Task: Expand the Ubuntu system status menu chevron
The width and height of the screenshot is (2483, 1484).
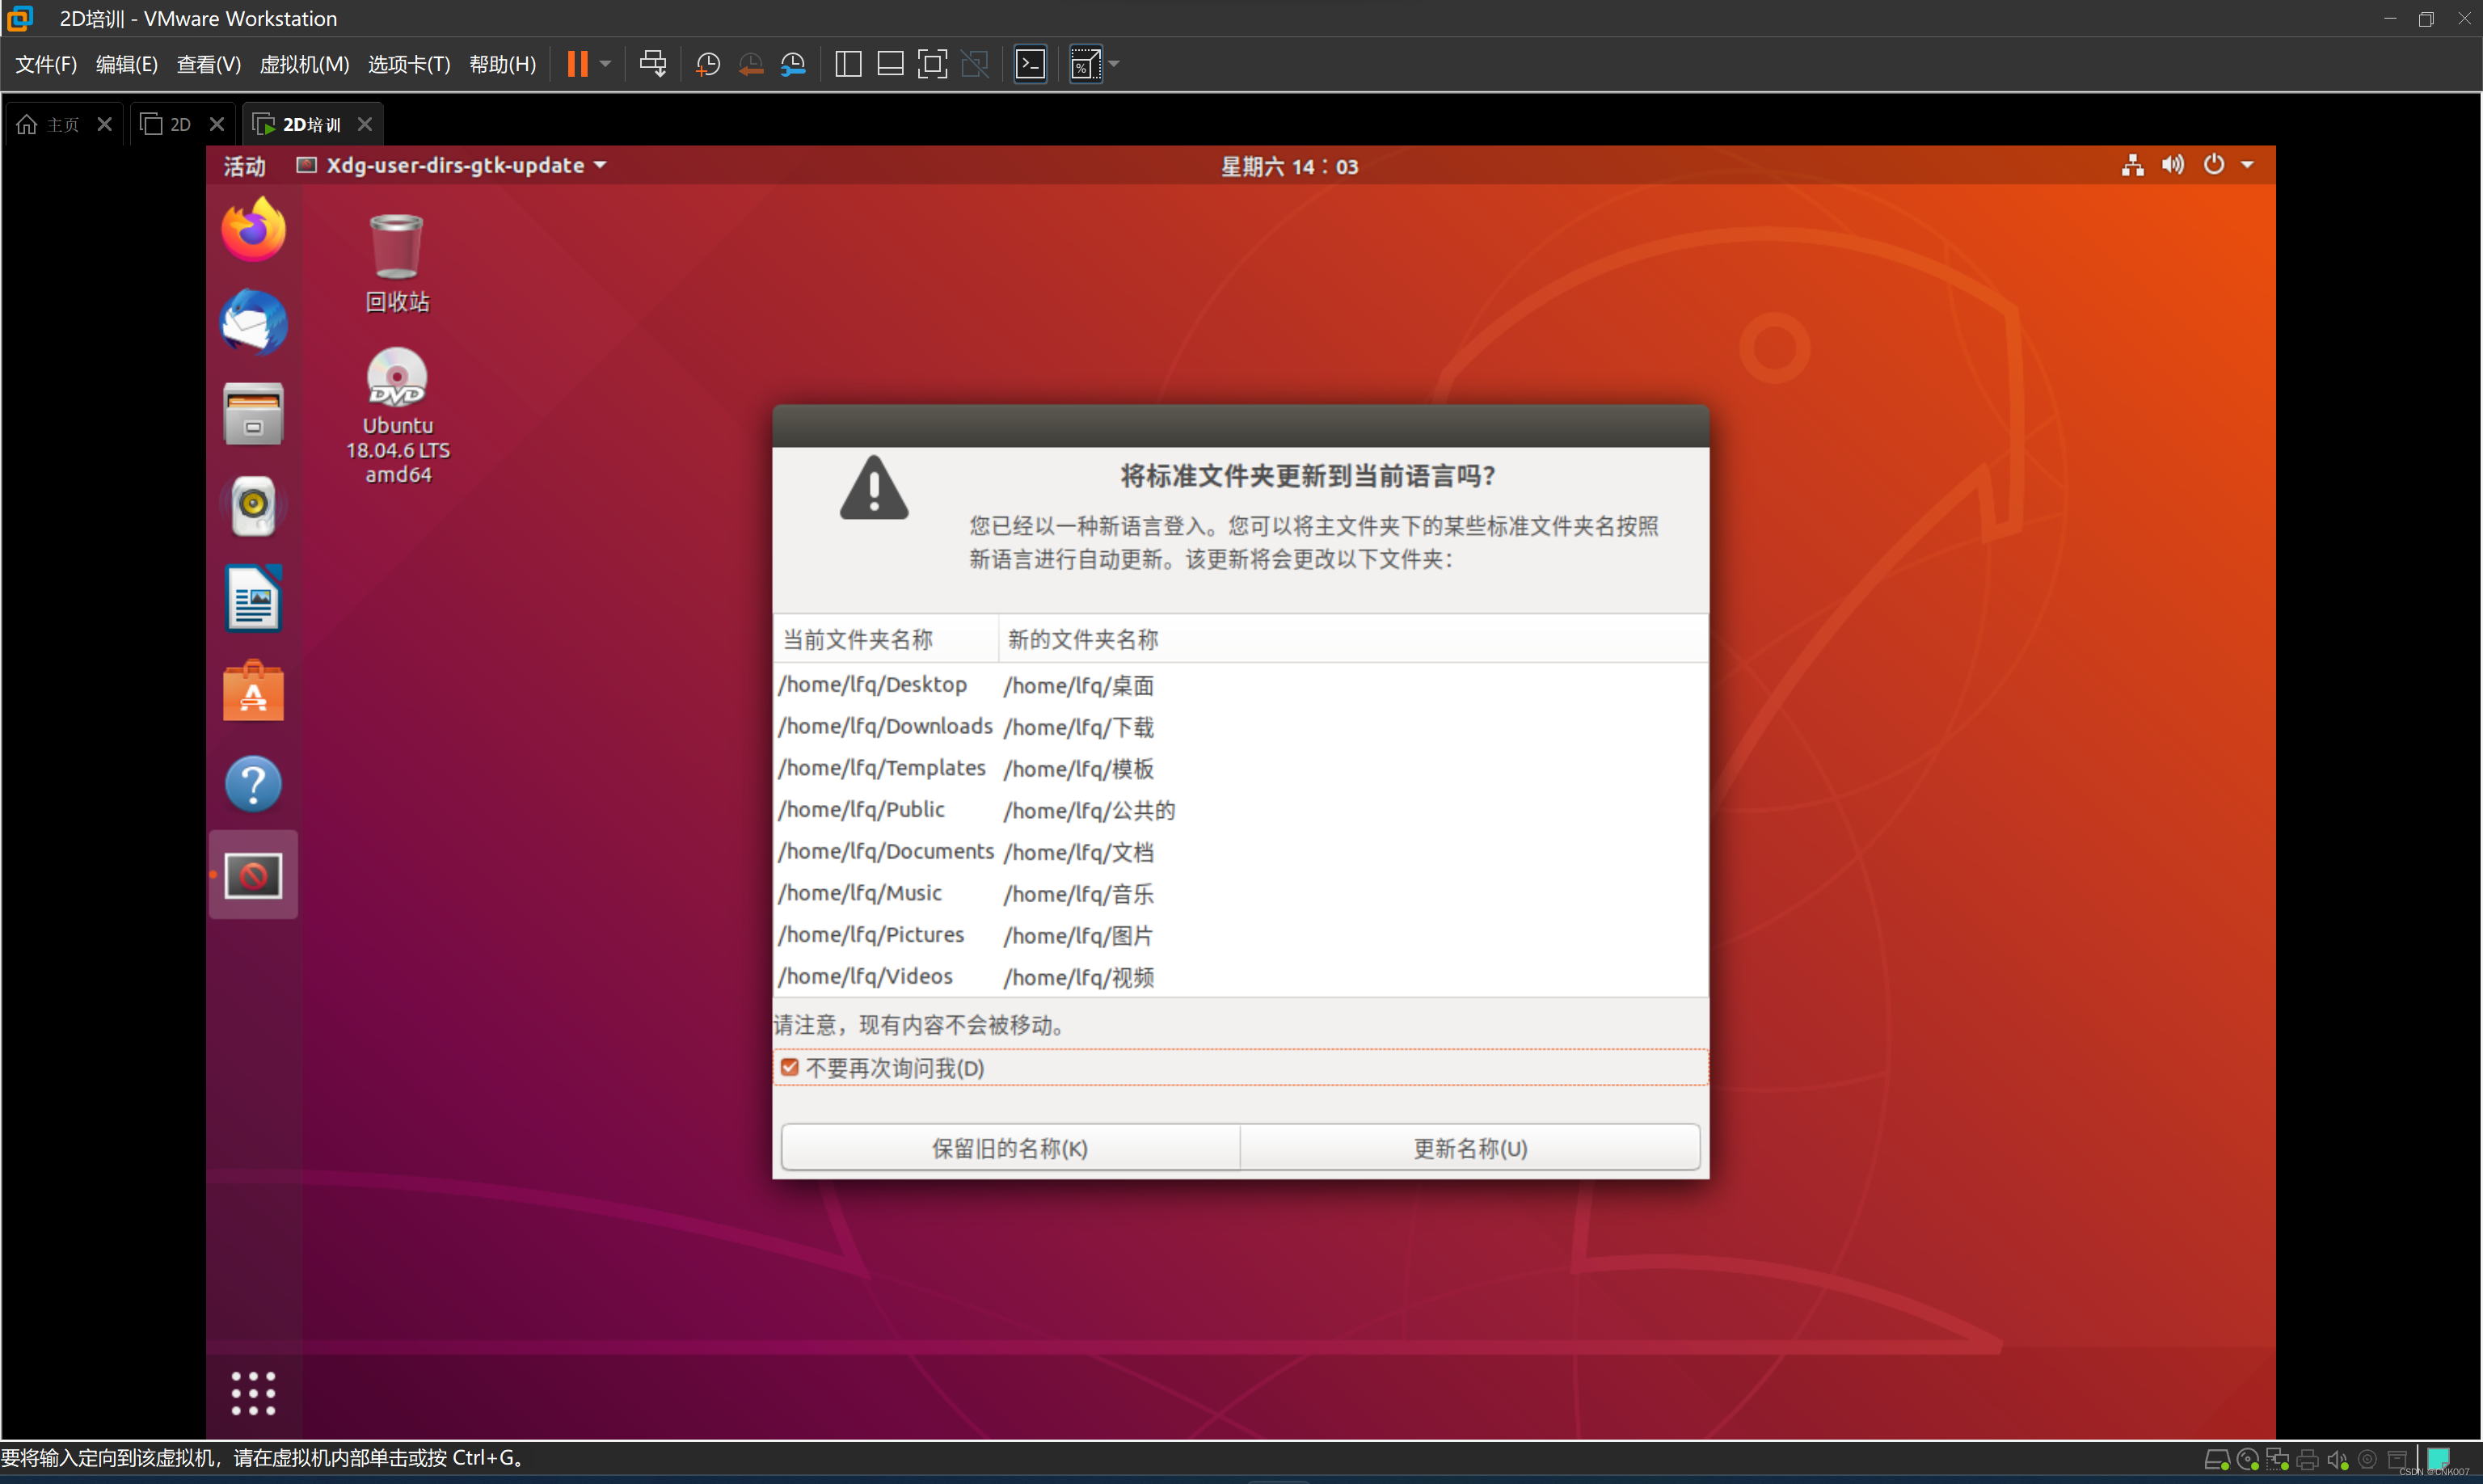Action: (2248, 165)
